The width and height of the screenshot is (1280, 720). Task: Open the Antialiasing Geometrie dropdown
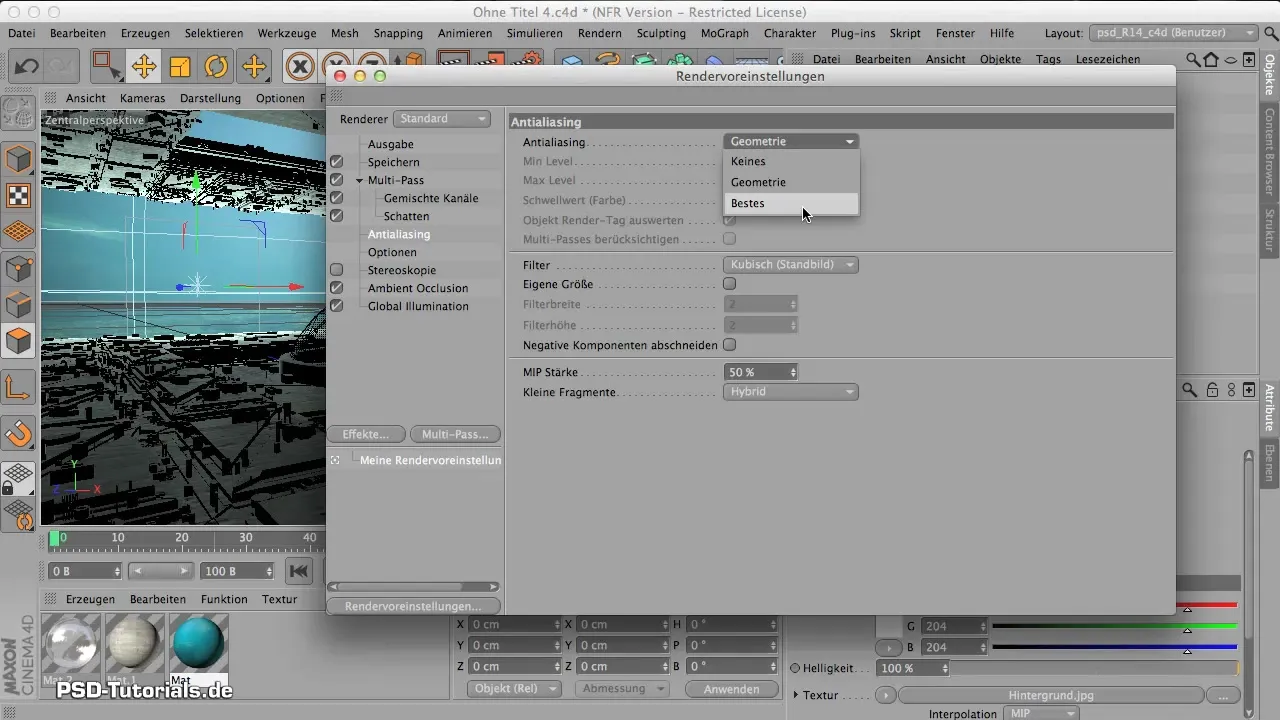pyautogui.click(x=791, y=142)
